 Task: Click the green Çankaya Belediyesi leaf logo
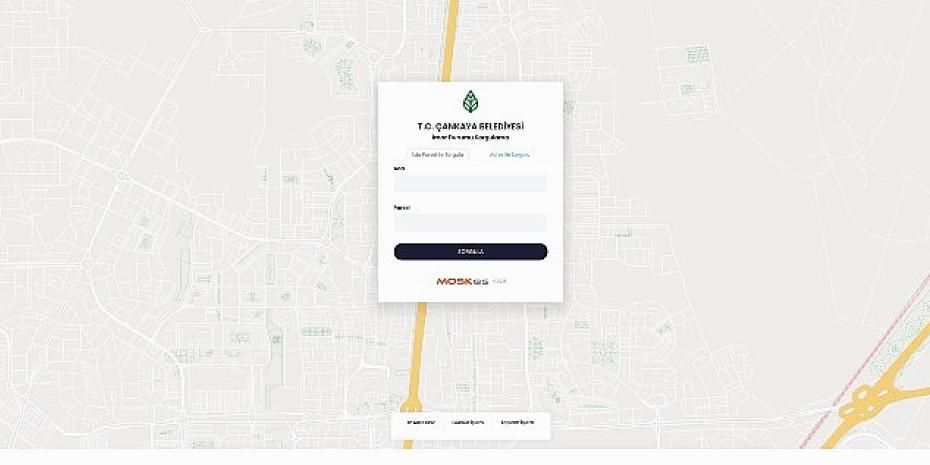point(470,101)
